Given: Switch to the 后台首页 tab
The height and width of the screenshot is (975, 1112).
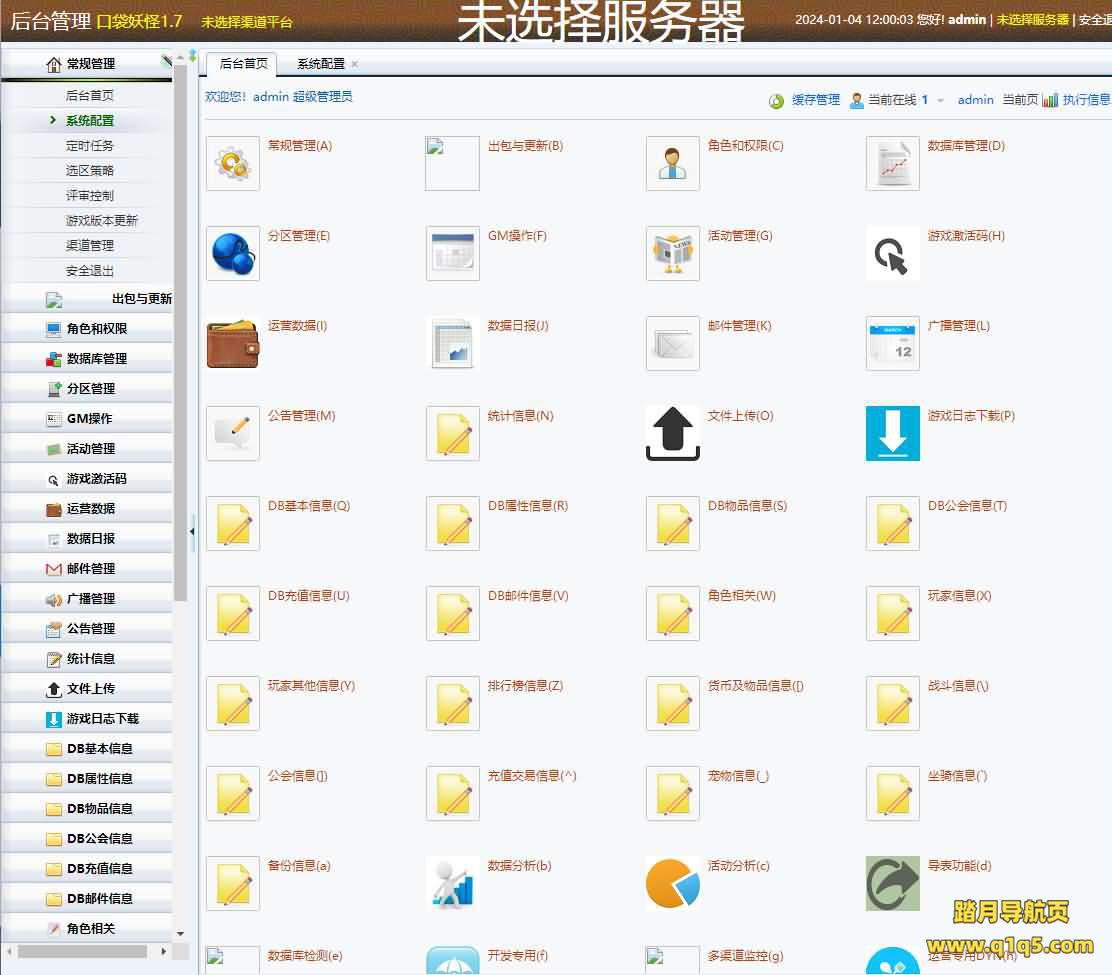Looking at the screenshot, I should (243, 63).
